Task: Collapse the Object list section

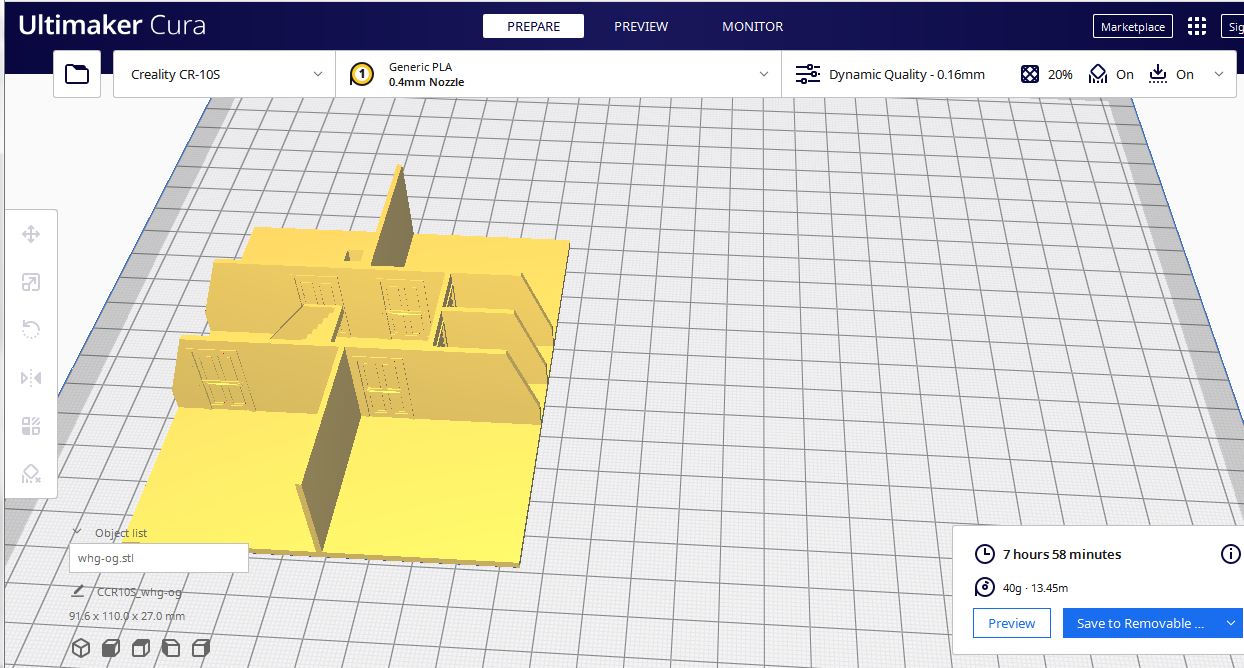Action: tap(77, 533)
